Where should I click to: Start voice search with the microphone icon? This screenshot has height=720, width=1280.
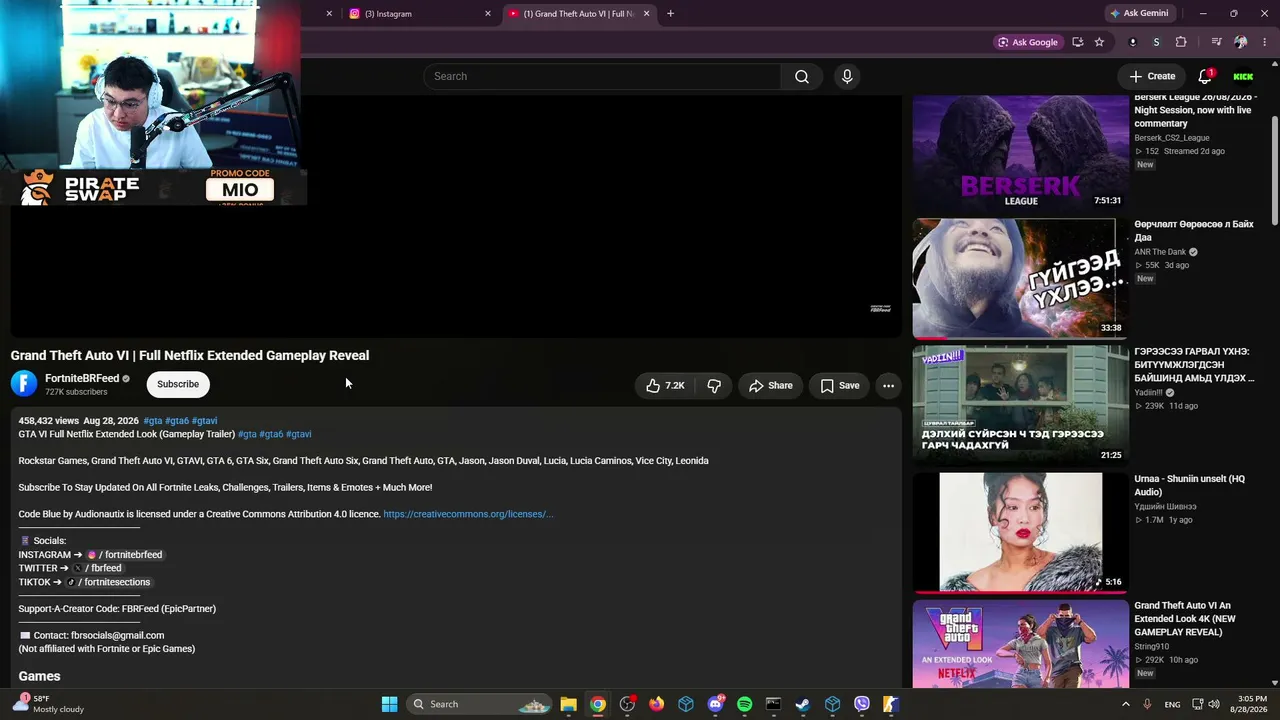[847, 76]
